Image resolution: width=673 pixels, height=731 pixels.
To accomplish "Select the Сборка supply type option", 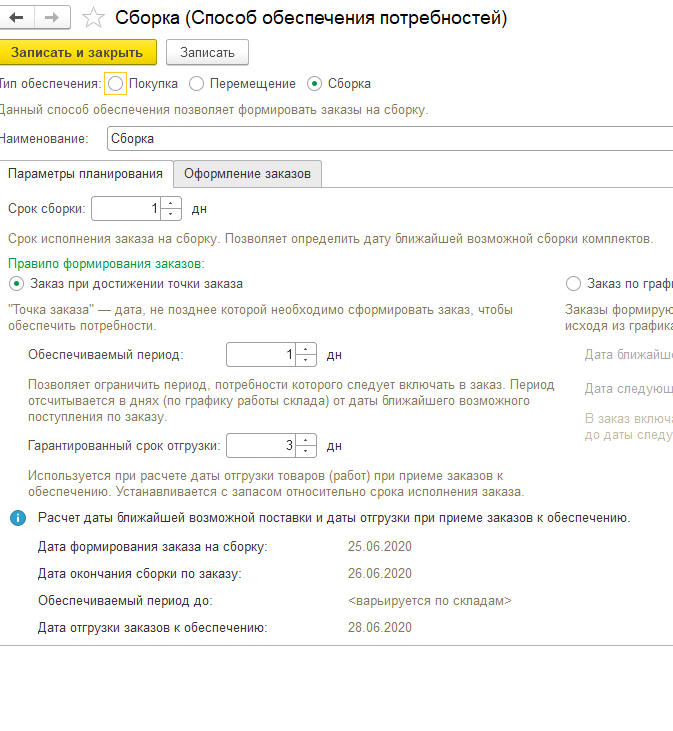I will (x=314, y=84).
